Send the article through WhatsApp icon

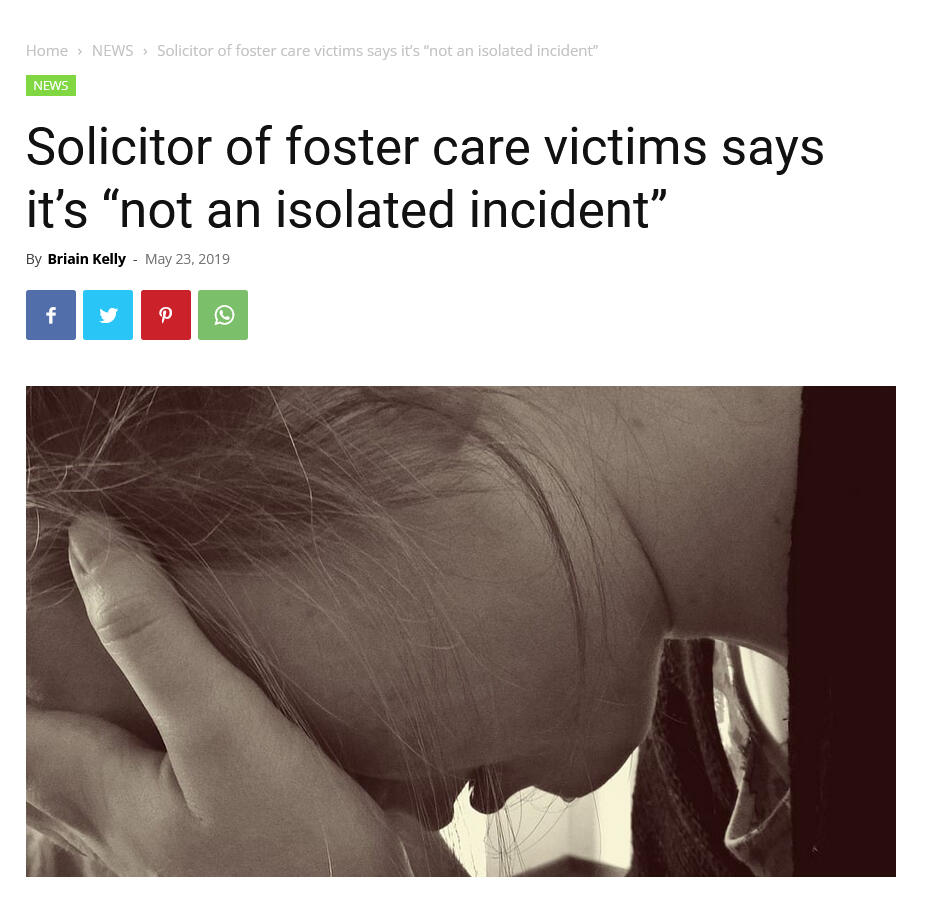coord(223,315)
